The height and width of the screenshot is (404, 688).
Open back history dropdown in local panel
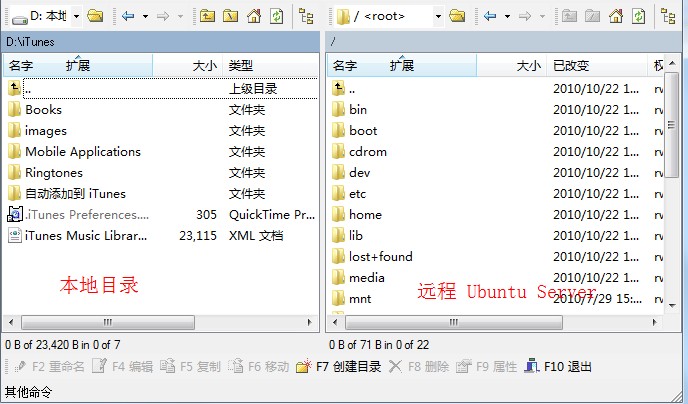145,17
